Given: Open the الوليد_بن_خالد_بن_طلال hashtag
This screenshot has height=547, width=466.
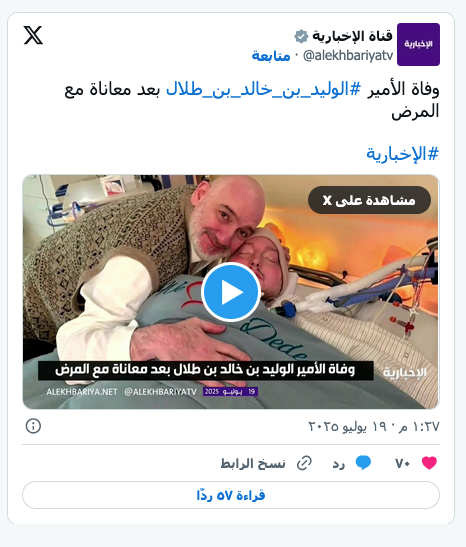Looking at the screenshot, I should coord(263,90).
